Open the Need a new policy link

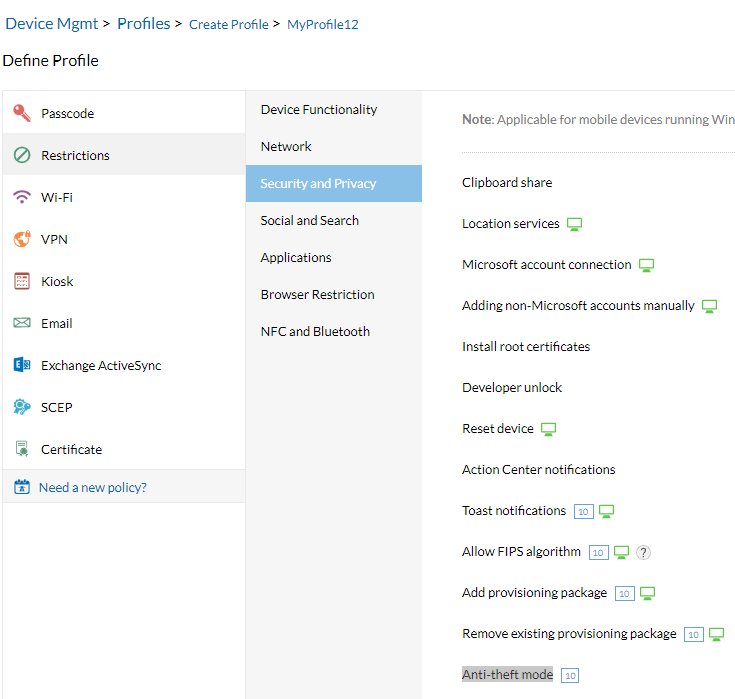point(92,487)
